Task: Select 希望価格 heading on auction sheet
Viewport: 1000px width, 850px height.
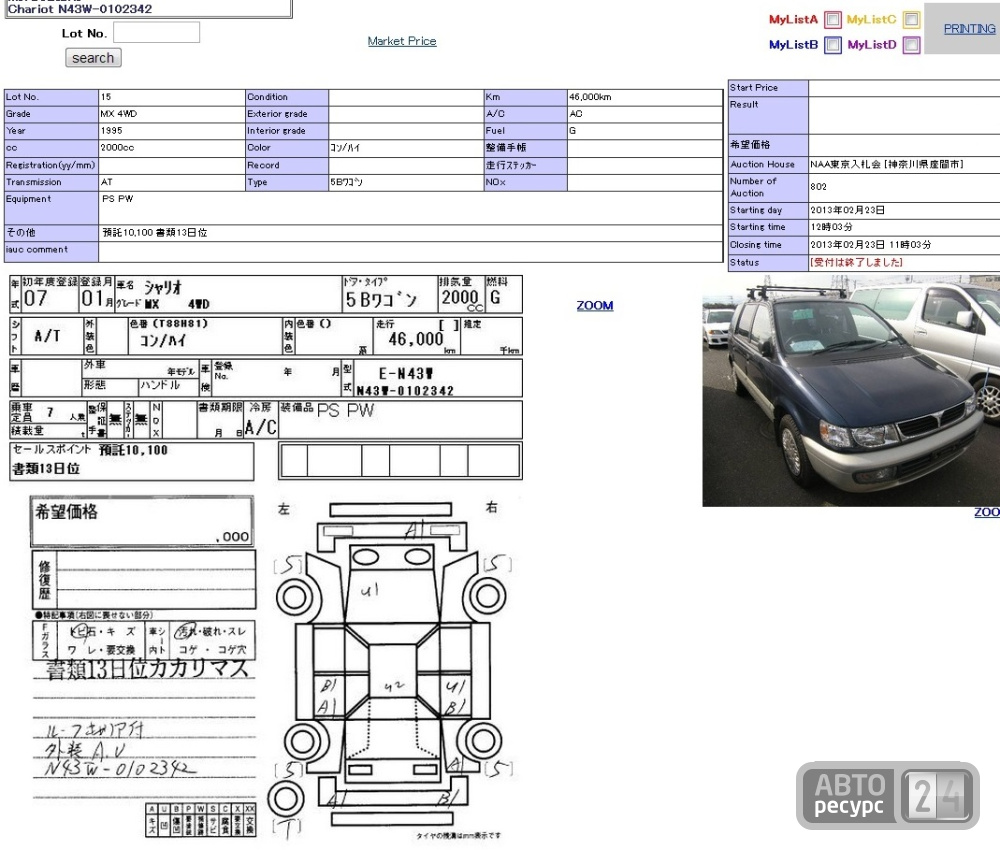Action: click(66, 511)
